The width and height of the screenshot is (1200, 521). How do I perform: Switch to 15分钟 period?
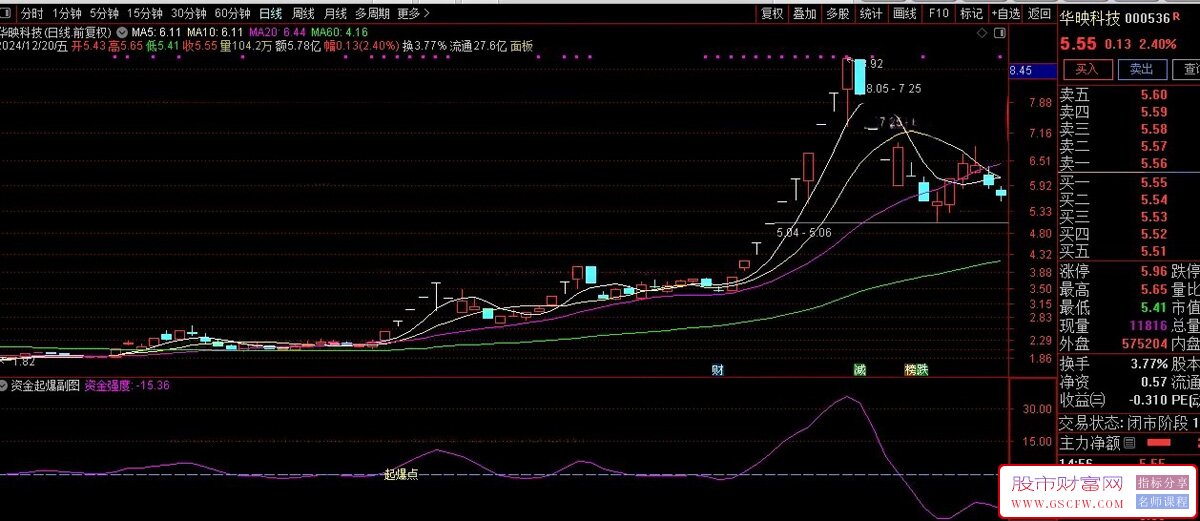pyautogui.click(x=143, y=14)
